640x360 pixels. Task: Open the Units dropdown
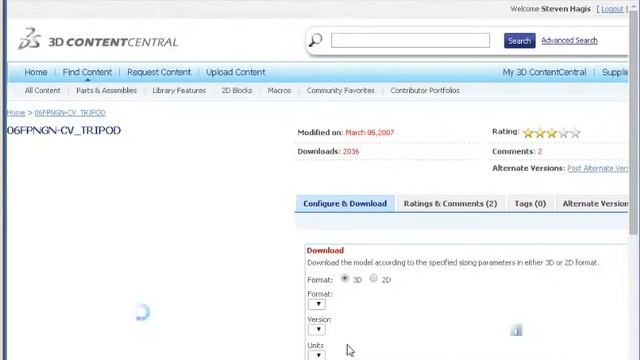tap(317, 355)
